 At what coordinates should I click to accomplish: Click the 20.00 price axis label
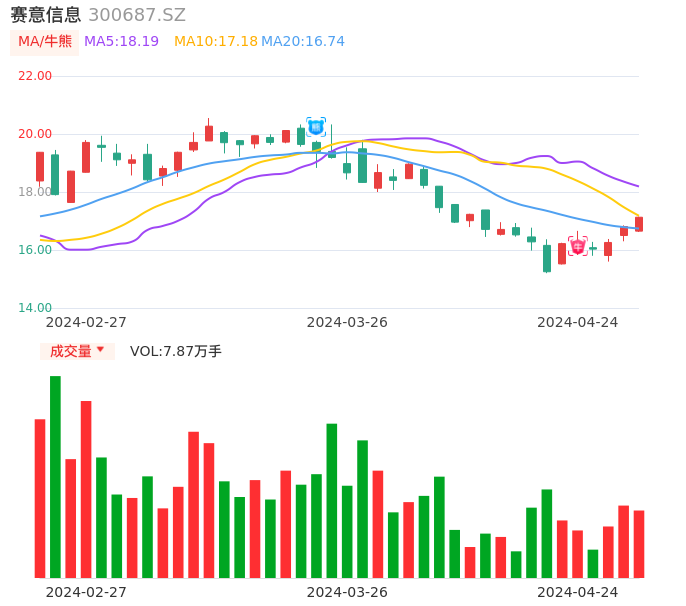[35, 134]
